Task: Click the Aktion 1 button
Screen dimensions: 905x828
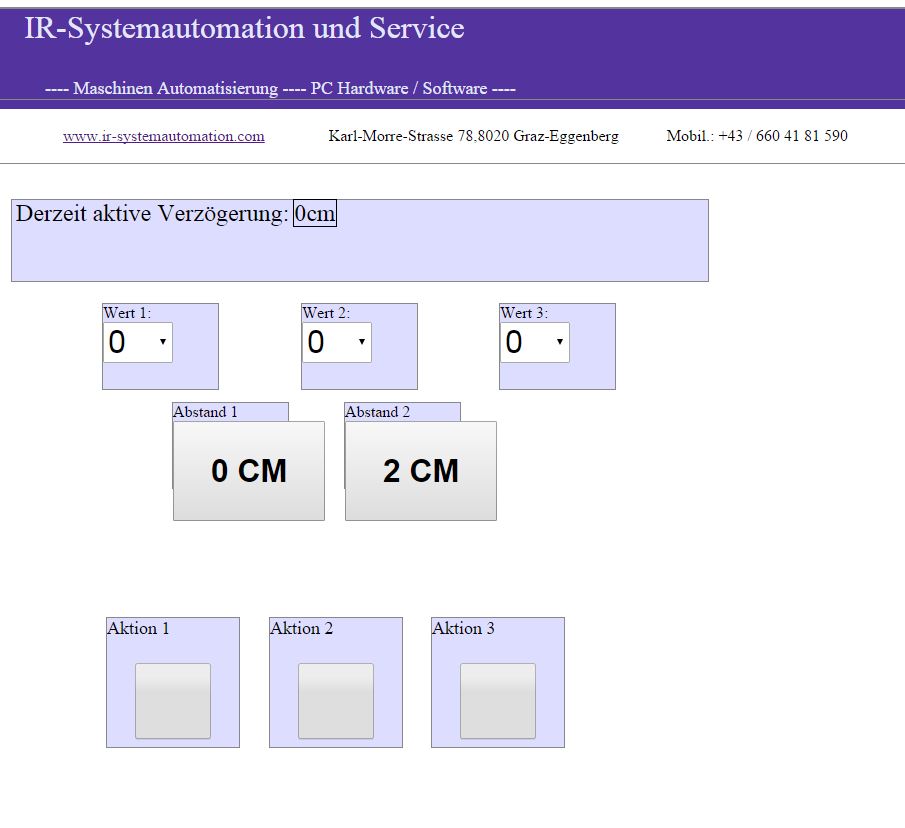Action: [x=173, y=701]
